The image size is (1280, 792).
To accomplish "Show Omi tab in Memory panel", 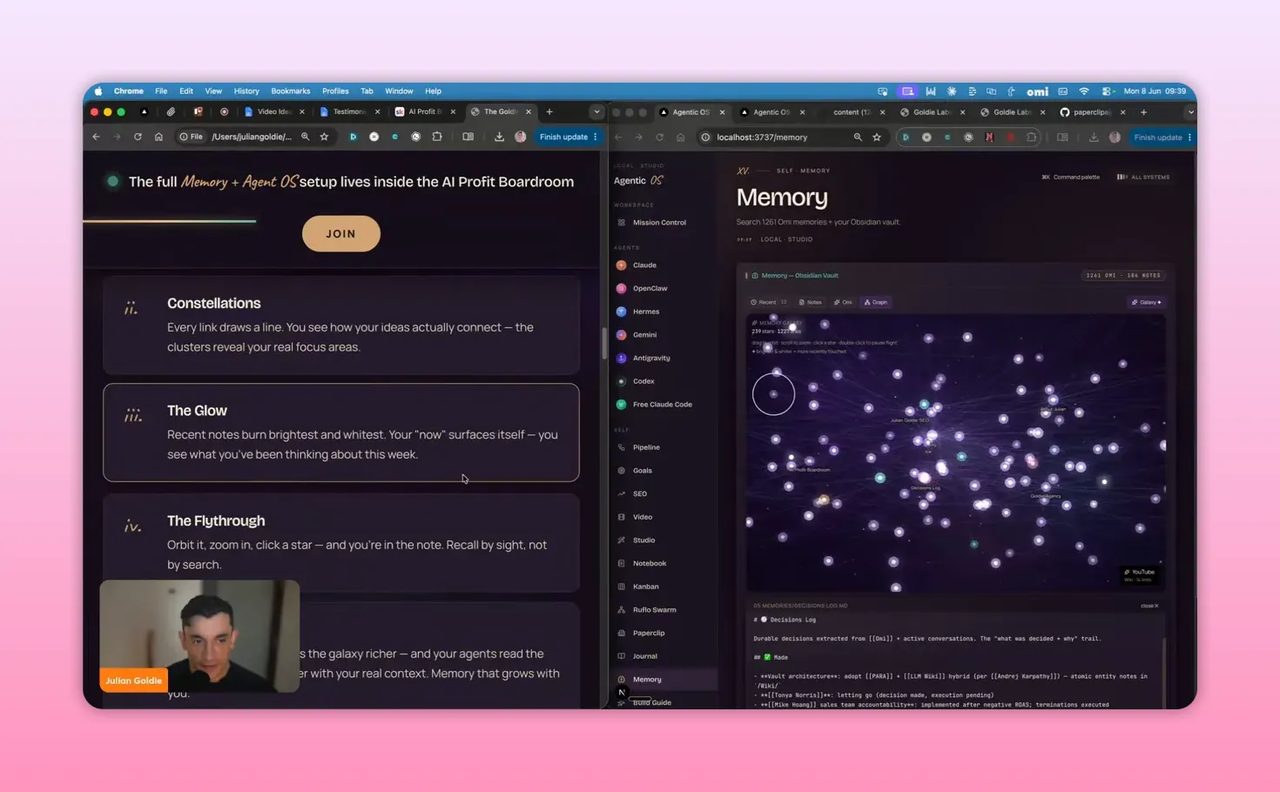I will pos(842,302).
